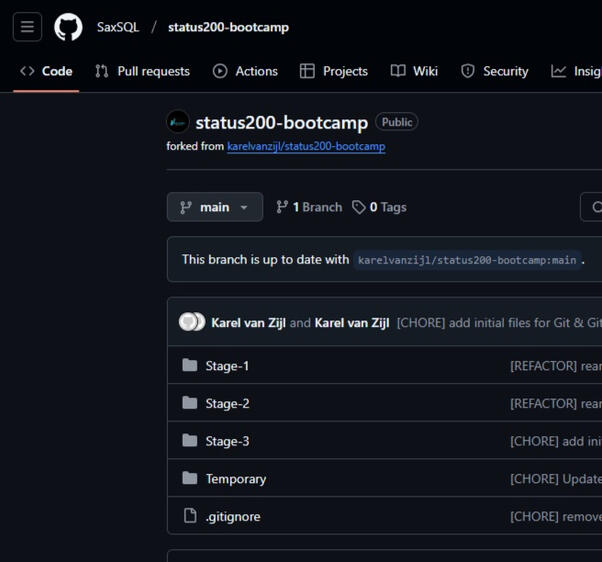Screen dimensions: 602x562
Task: Expand the main branch dropdown
Action: tap(214, 207)
